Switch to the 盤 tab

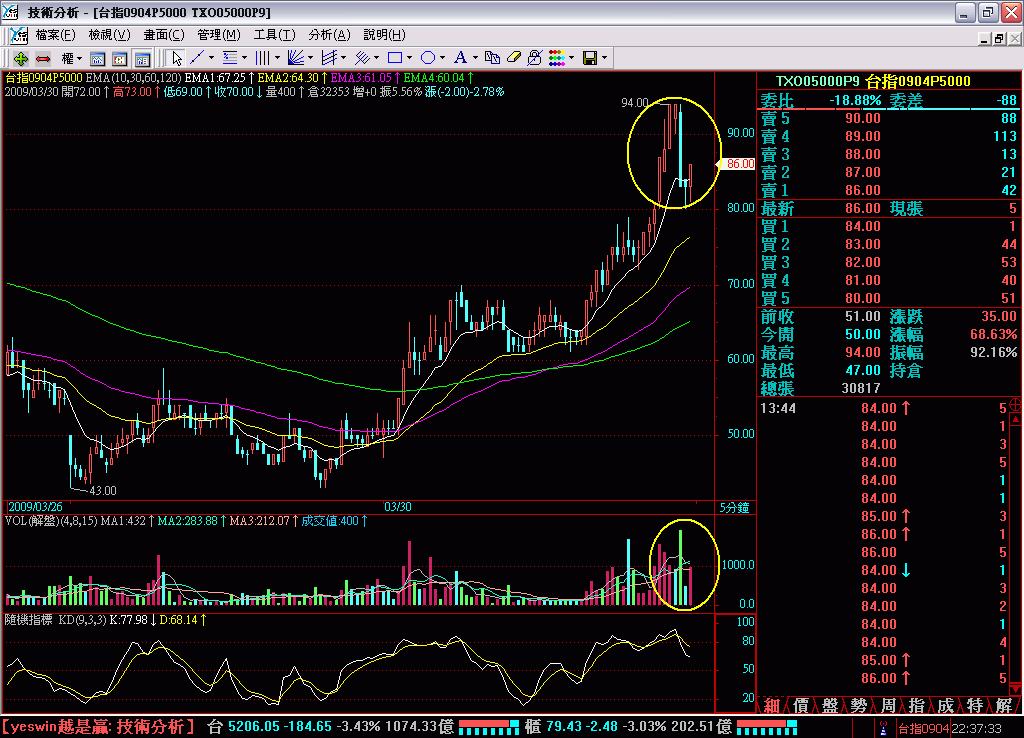coord(829,705)
